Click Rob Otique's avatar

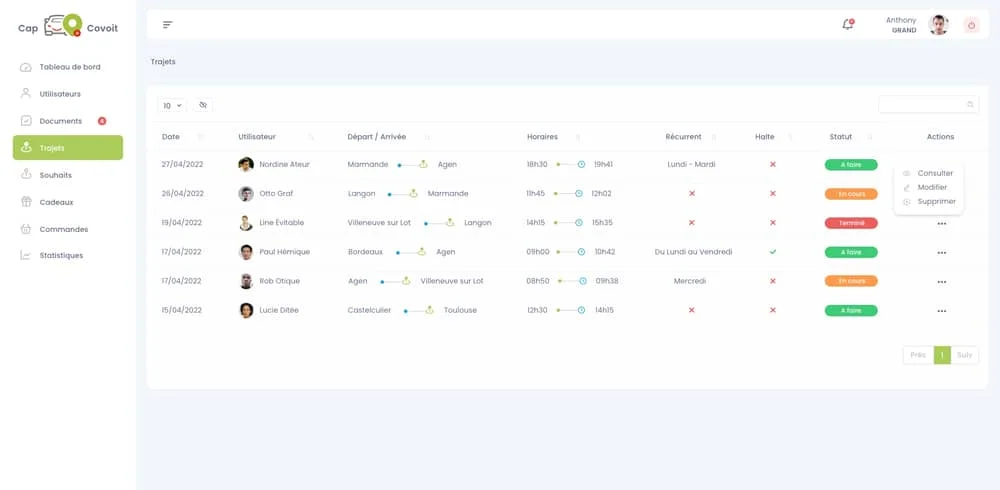(x=246, y=281)
